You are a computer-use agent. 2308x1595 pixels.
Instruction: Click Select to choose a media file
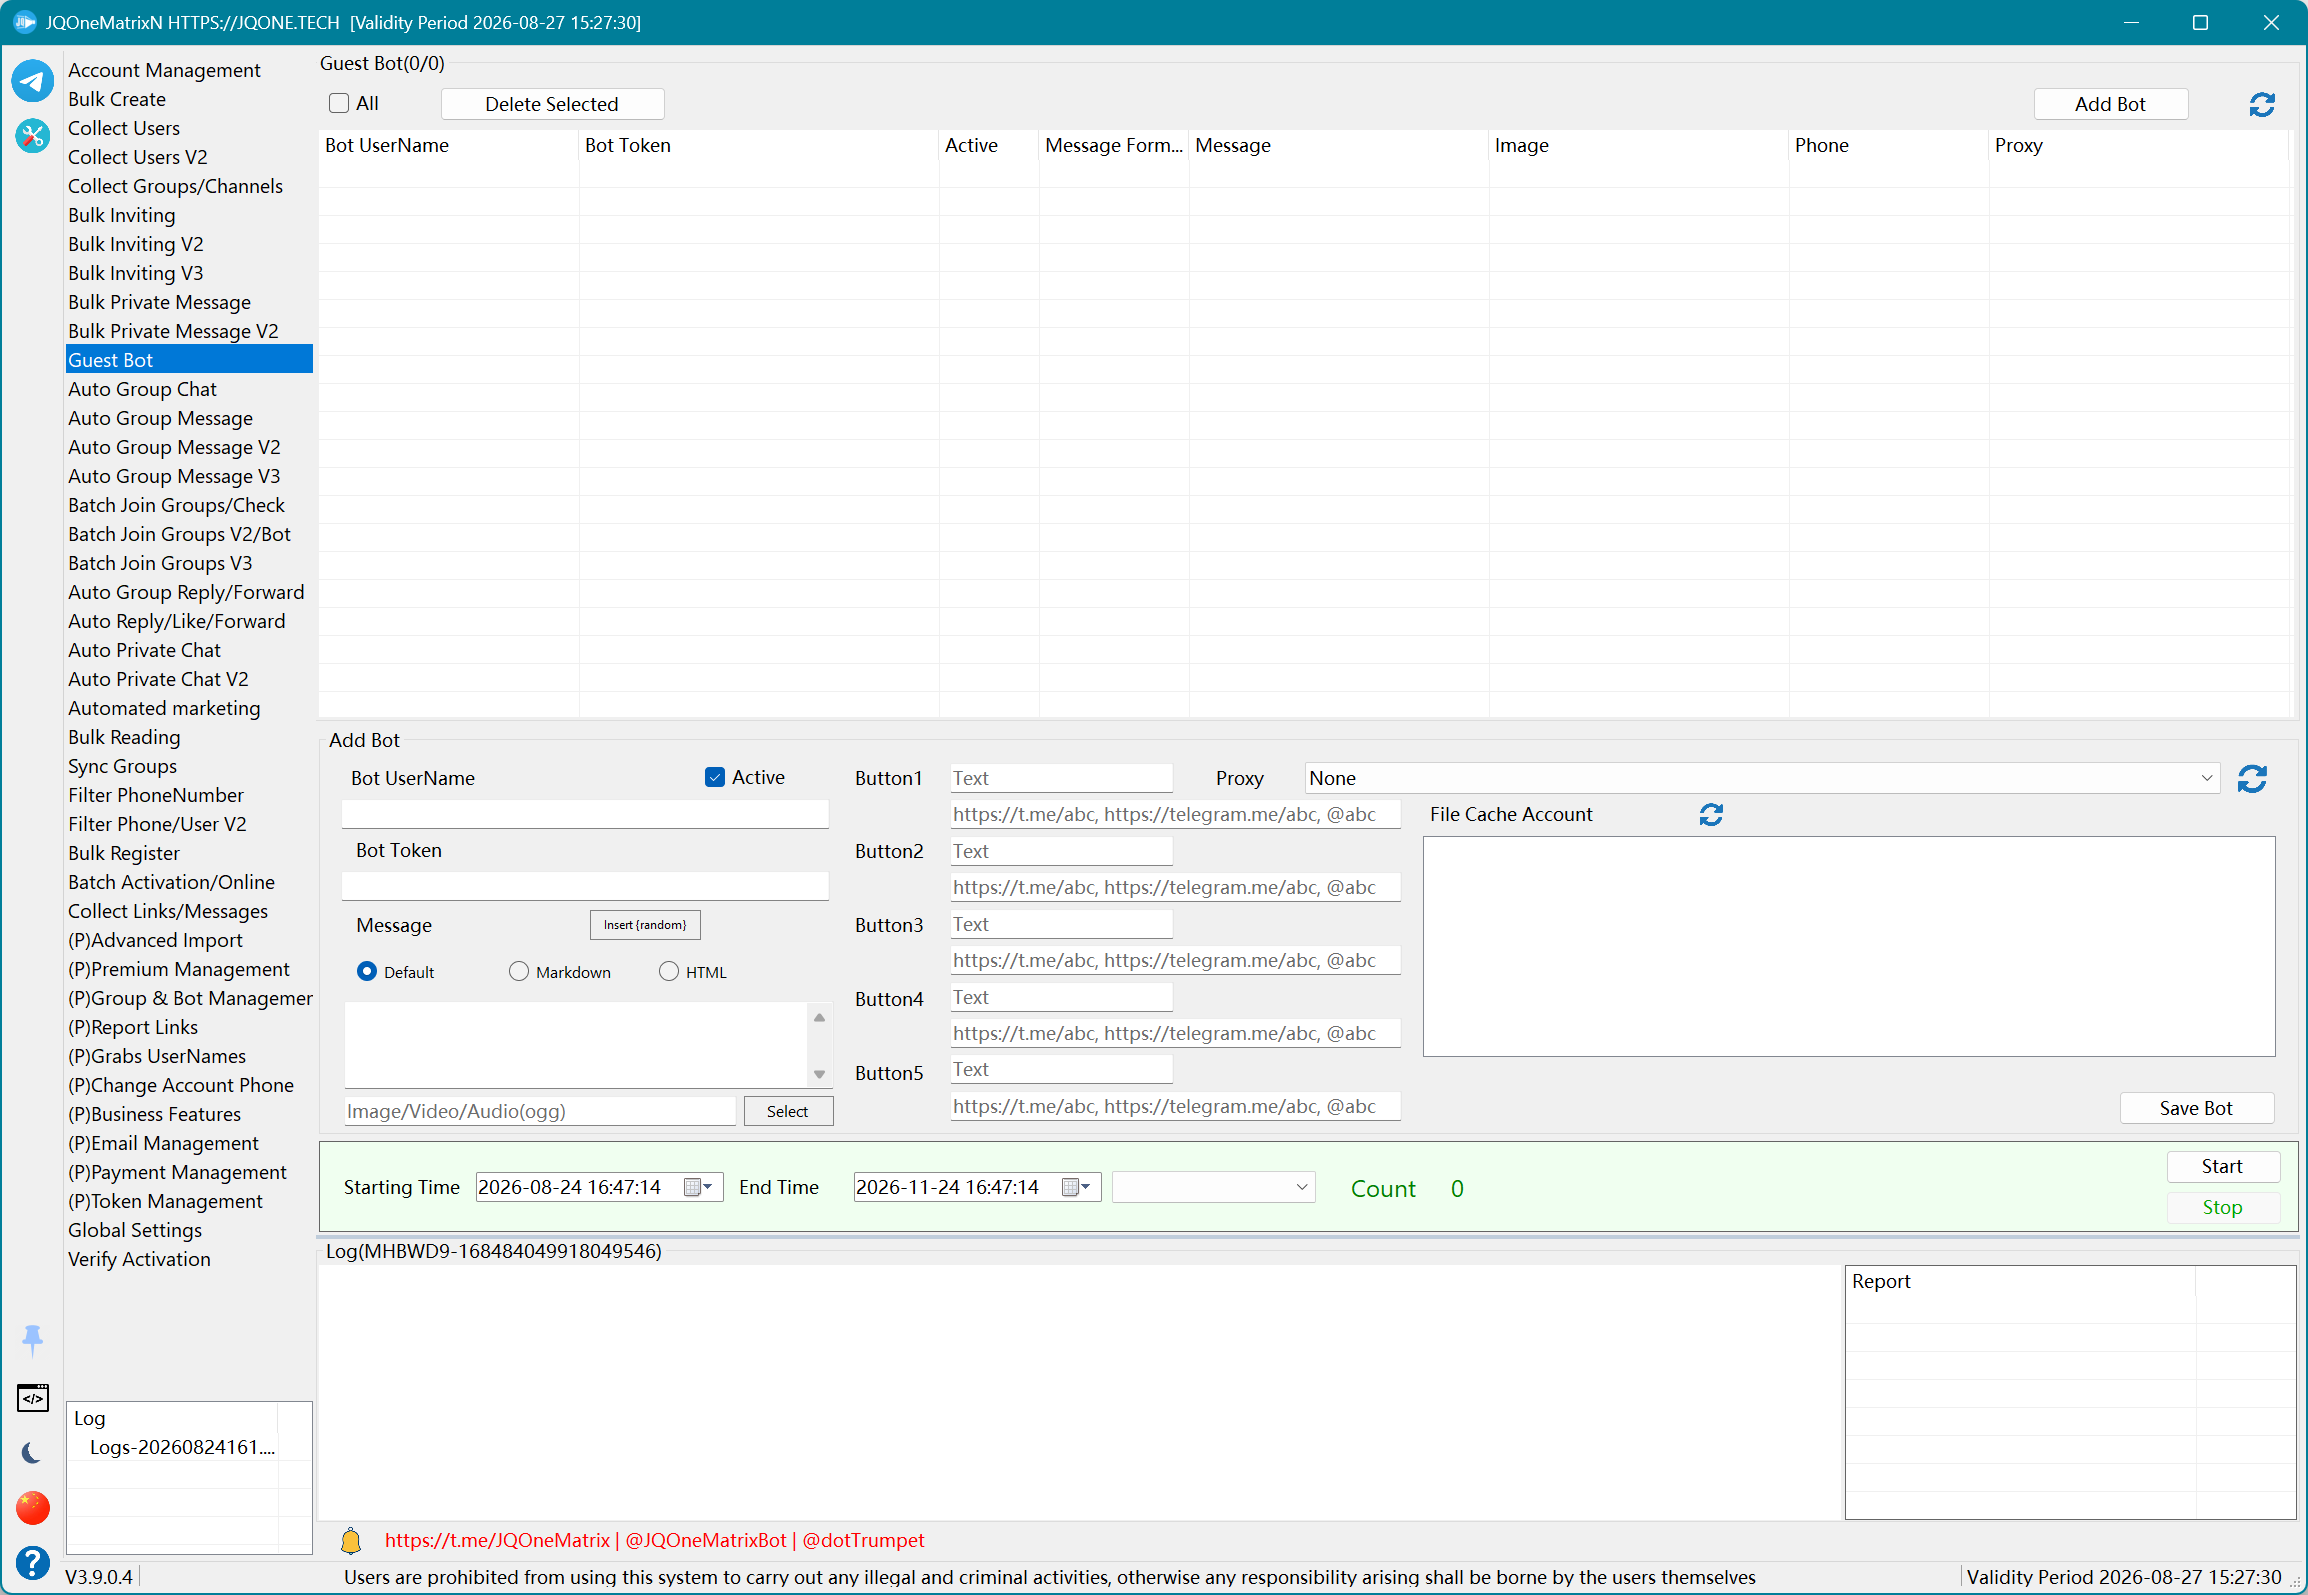(788, 1111)
